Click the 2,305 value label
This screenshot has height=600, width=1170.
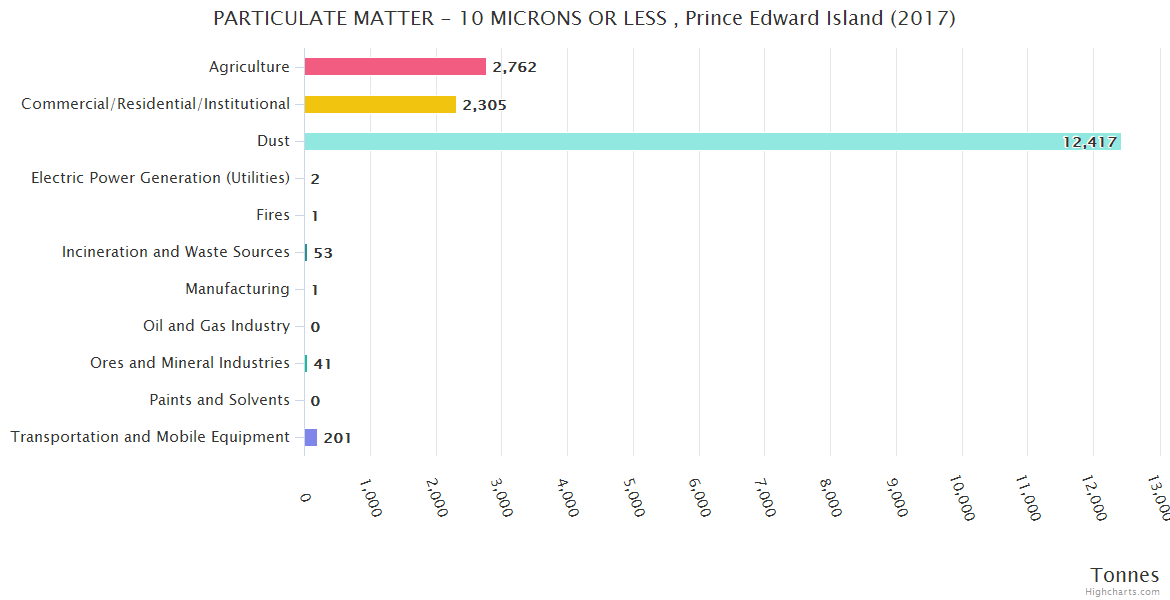click(x=484, y=105)
